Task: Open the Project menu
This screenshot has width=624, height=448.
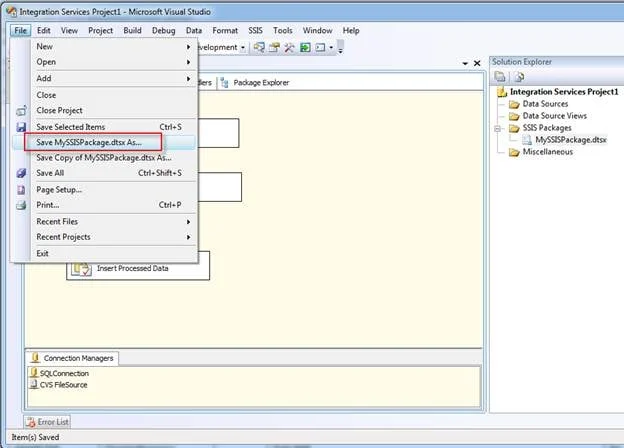Action: point(100,31)
